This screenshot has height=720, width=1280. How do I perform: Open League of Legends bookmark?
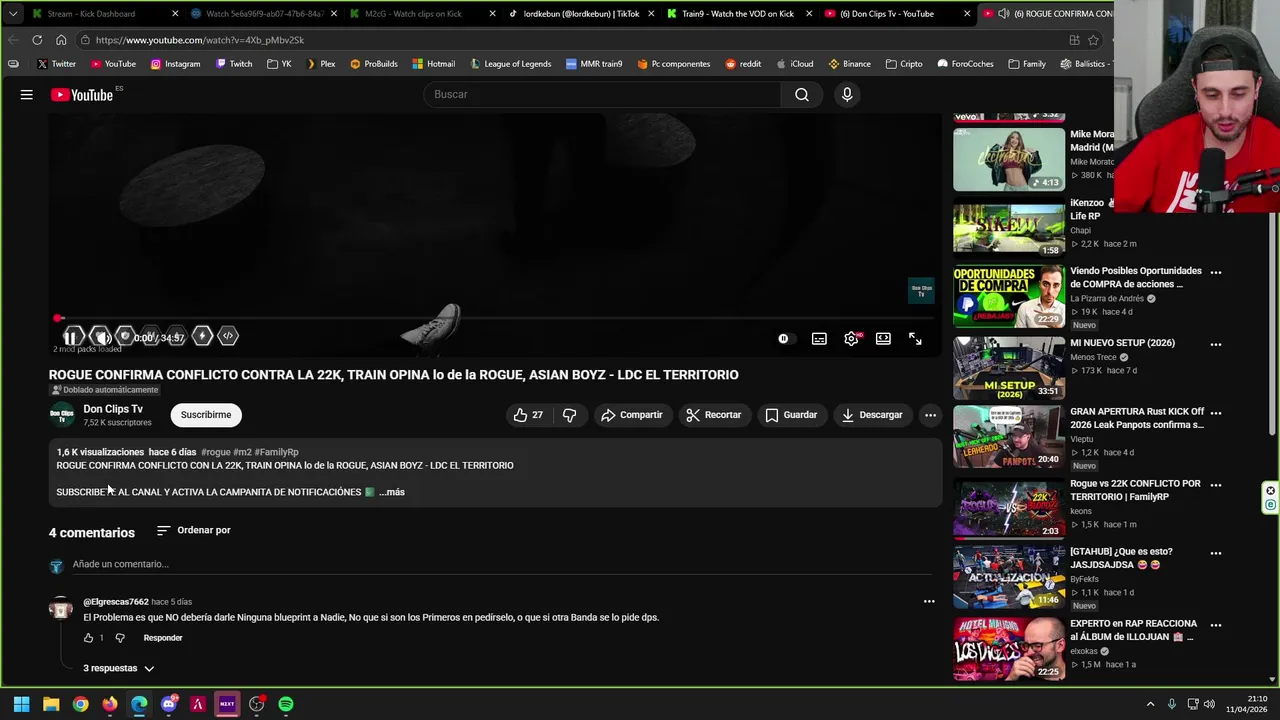click(509, 64)
